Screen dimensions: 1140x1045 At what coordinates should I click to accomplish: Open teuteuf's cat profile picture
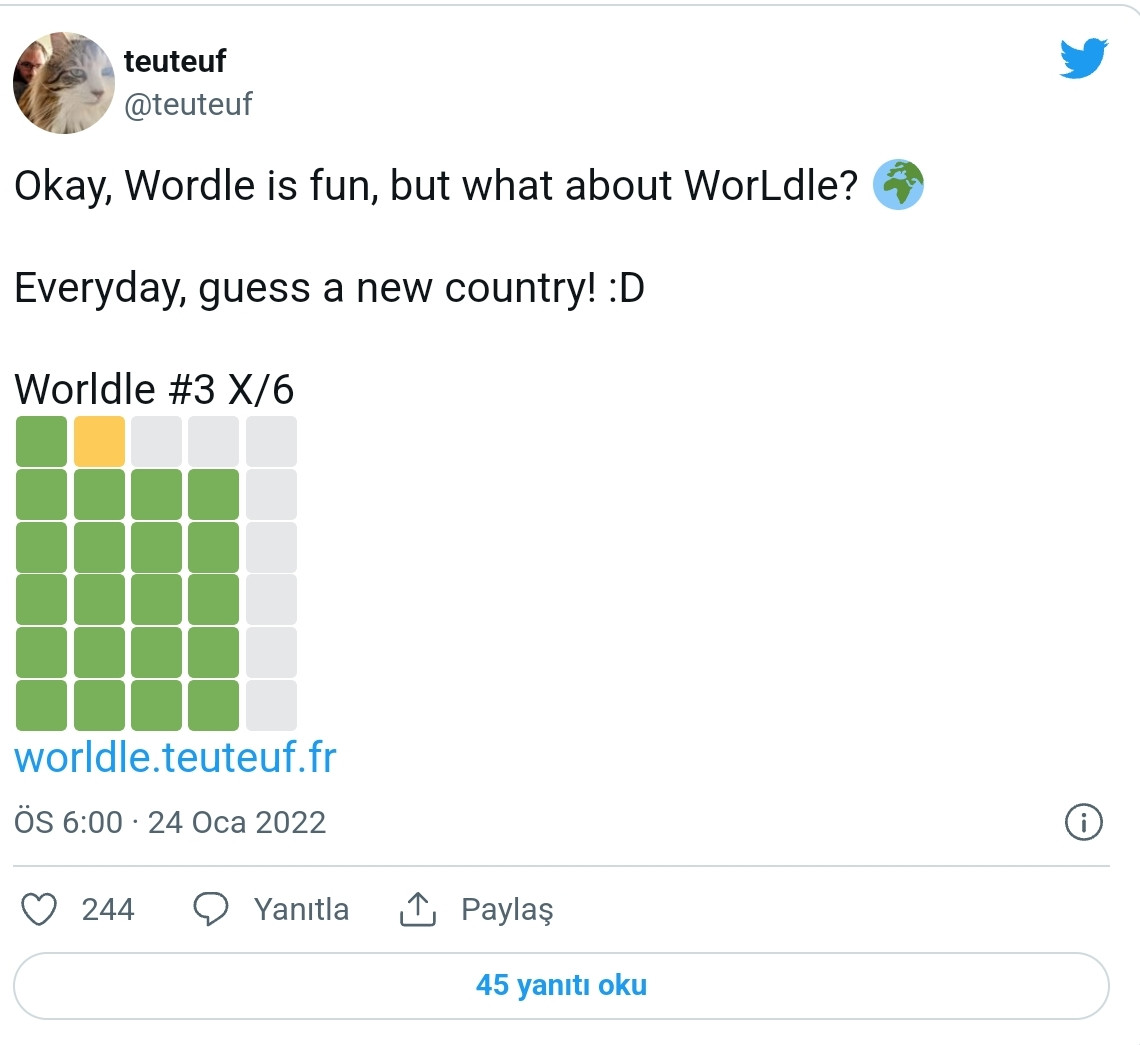tap(63, 82)
